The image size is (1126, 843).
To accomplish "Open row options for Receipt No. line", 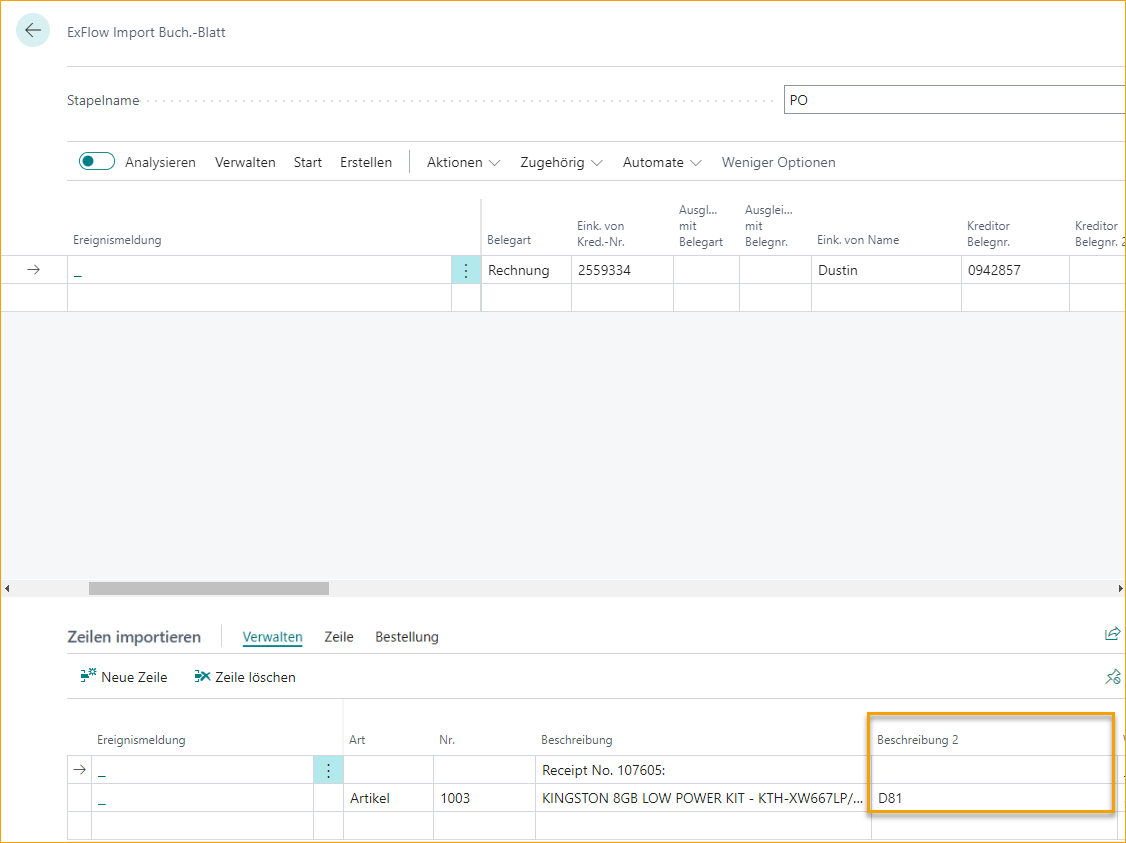I will 328,770.
